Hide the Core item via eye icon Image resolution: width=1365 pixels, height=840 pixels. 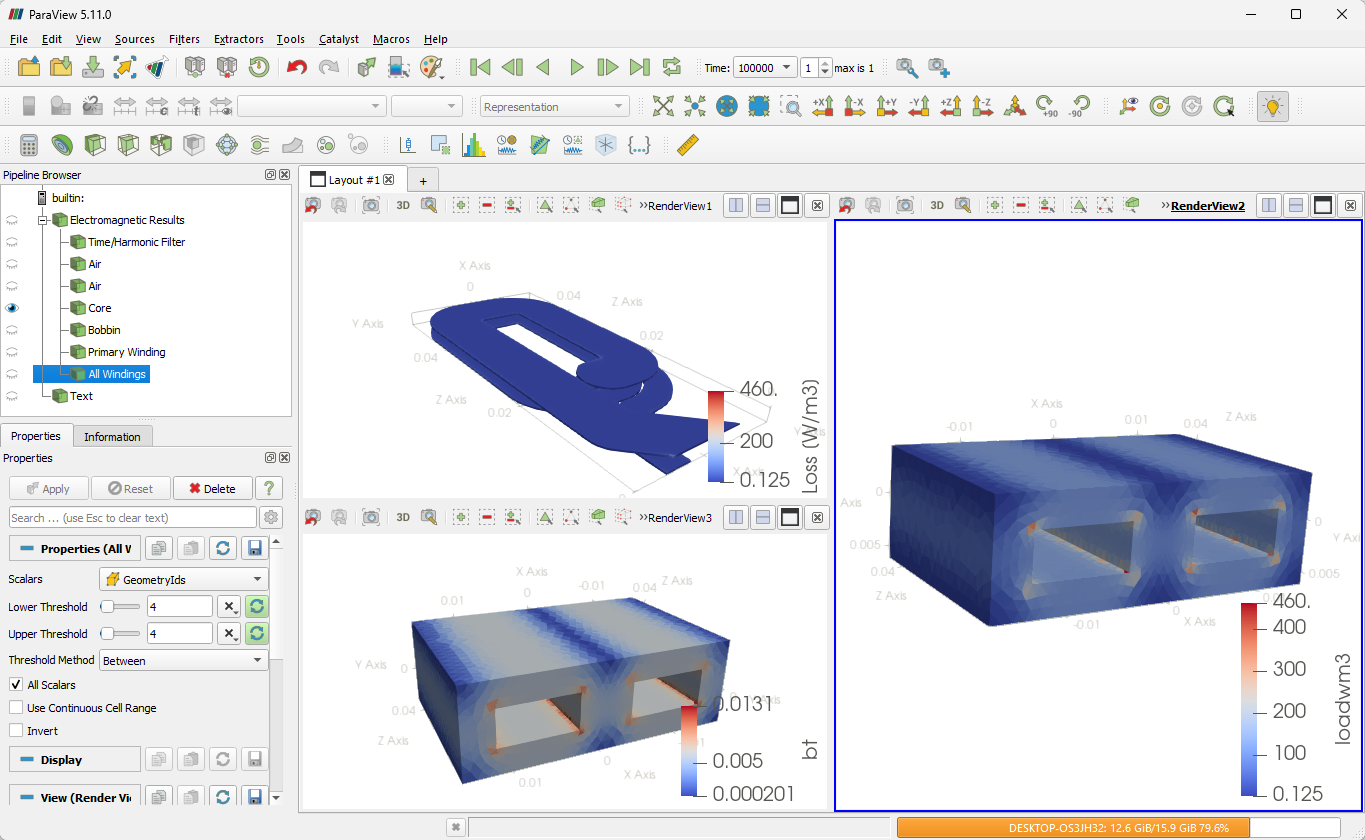coord(13,308)
